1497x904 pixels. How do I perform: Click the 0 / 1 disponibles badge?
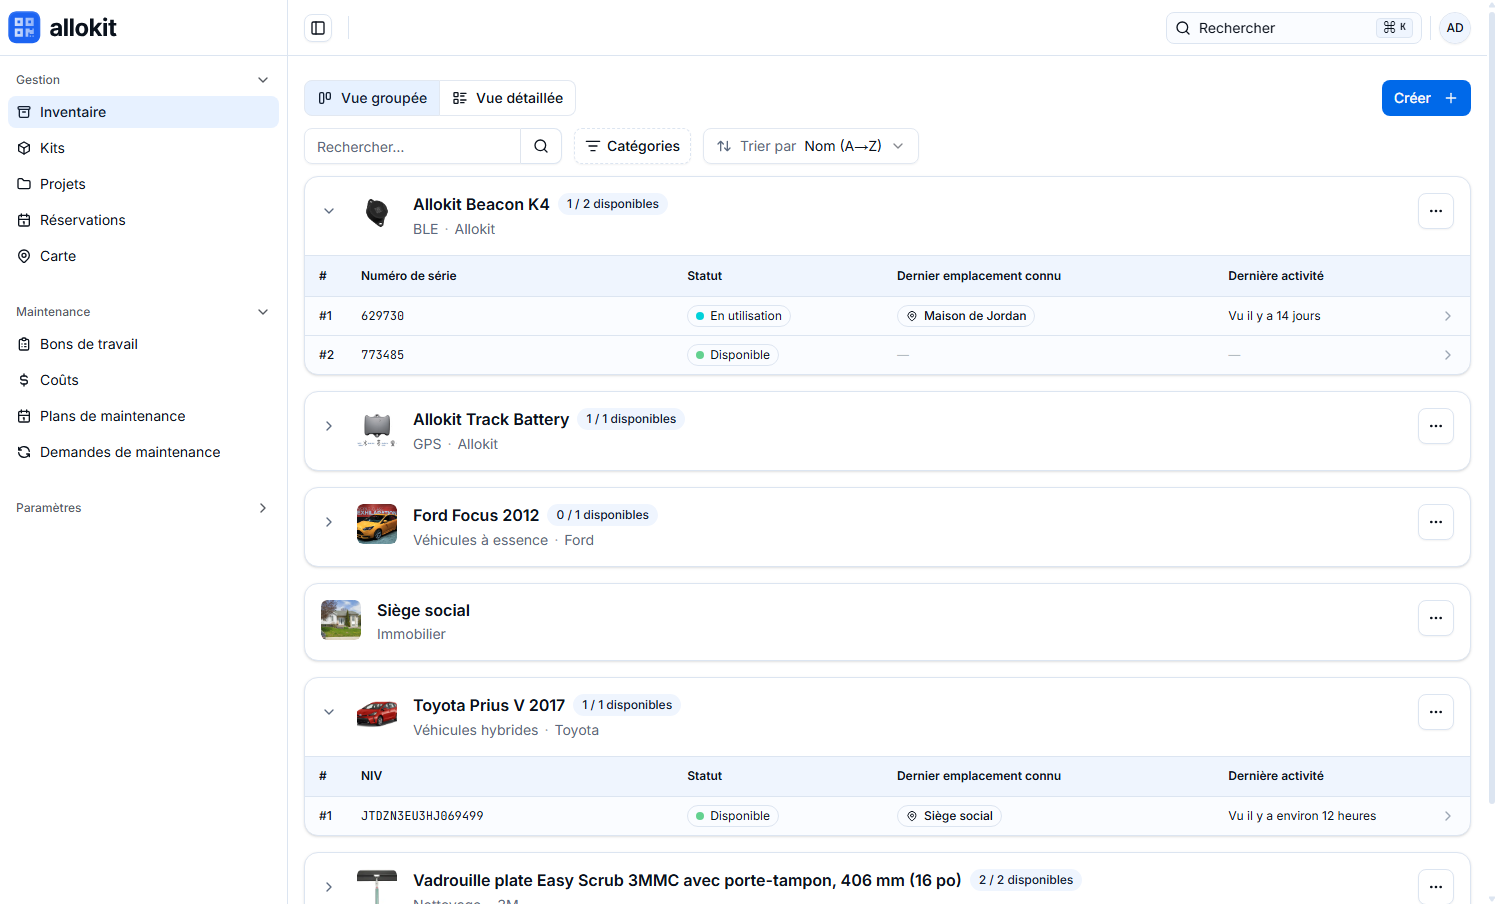(x=603, y=515)
